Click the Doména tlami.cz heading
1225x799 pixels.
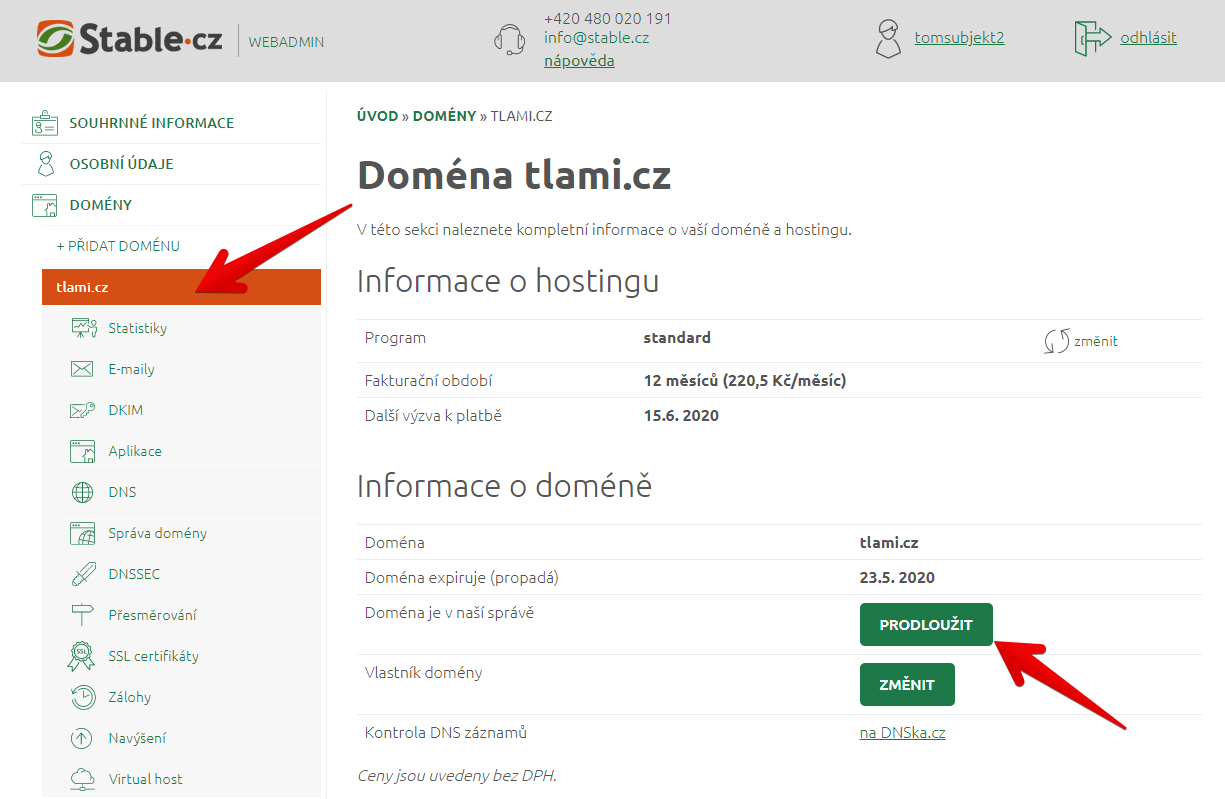[x=514, y=175]
